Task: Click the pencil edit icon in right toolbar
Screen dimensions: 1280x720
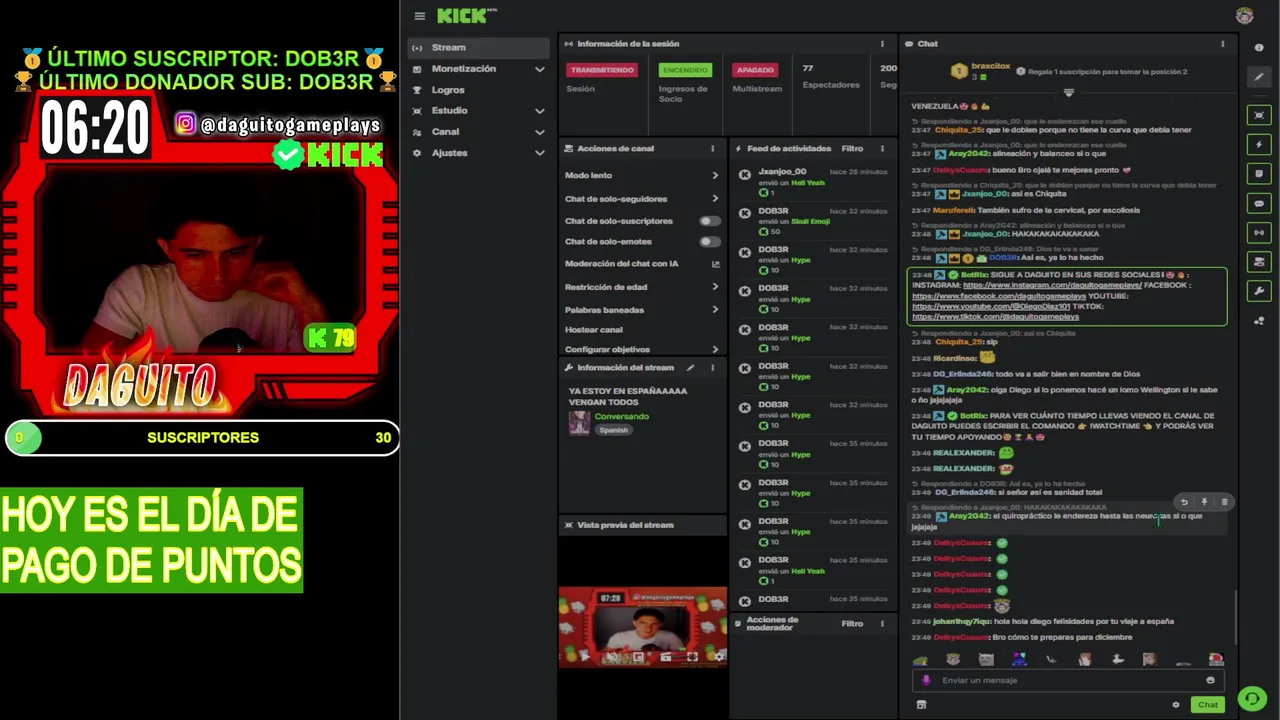Action: pos(1259,77)
